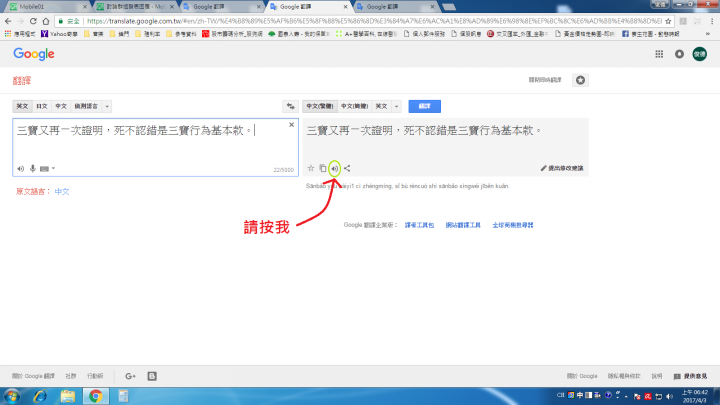Open system tray volume icon
This screenshot has width=720, height=405.
point(669,396)
